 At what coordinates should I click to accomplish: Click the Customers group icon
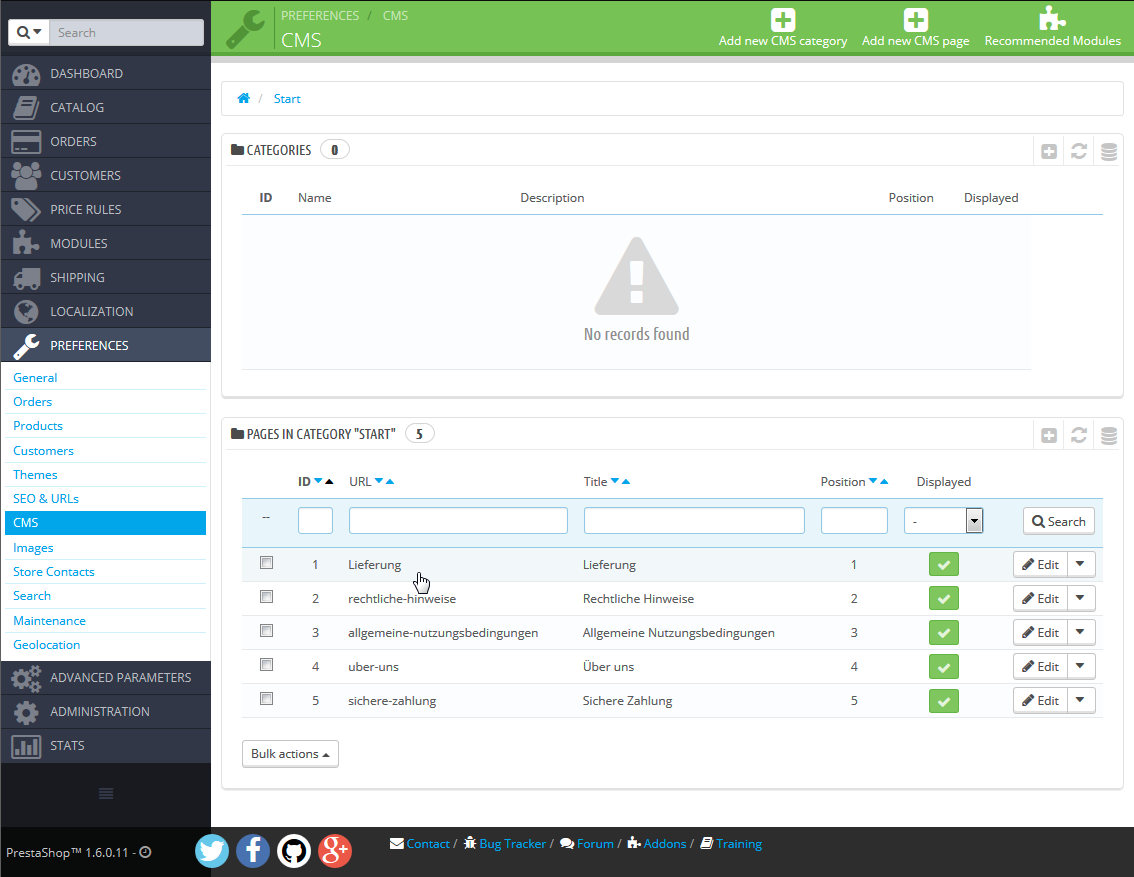(26, 176)
